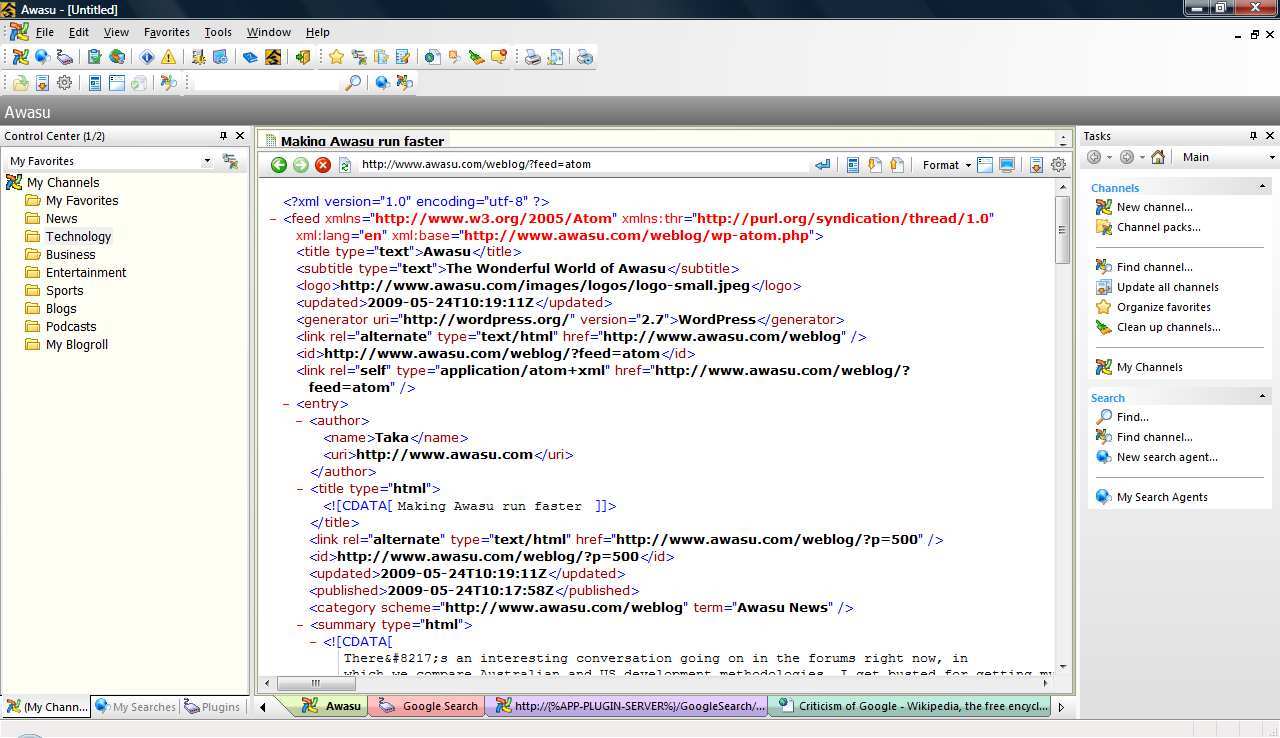This screenshot has height=738, width=1280.
Task: Collapse the entry XML element
Action: tap(287, 404)
